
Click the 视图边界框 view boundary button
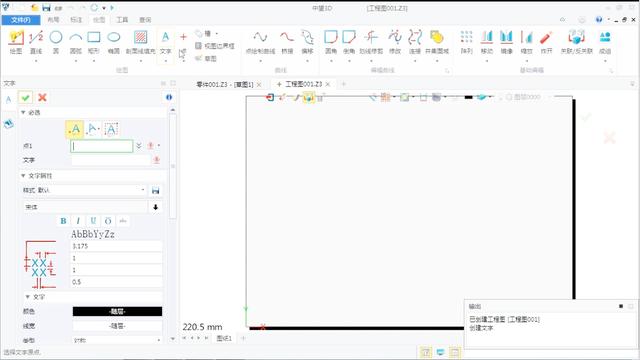pos(215,46)
